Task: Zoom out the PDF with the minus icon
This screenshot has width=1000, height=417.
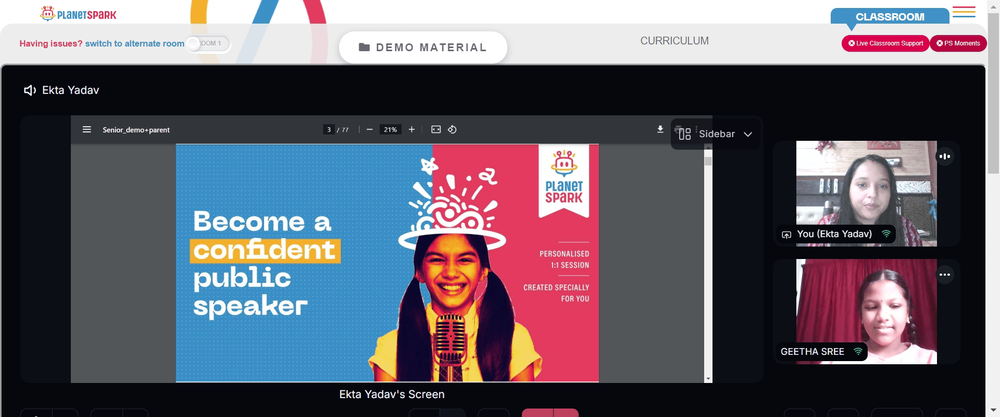Action: point(369,129)
